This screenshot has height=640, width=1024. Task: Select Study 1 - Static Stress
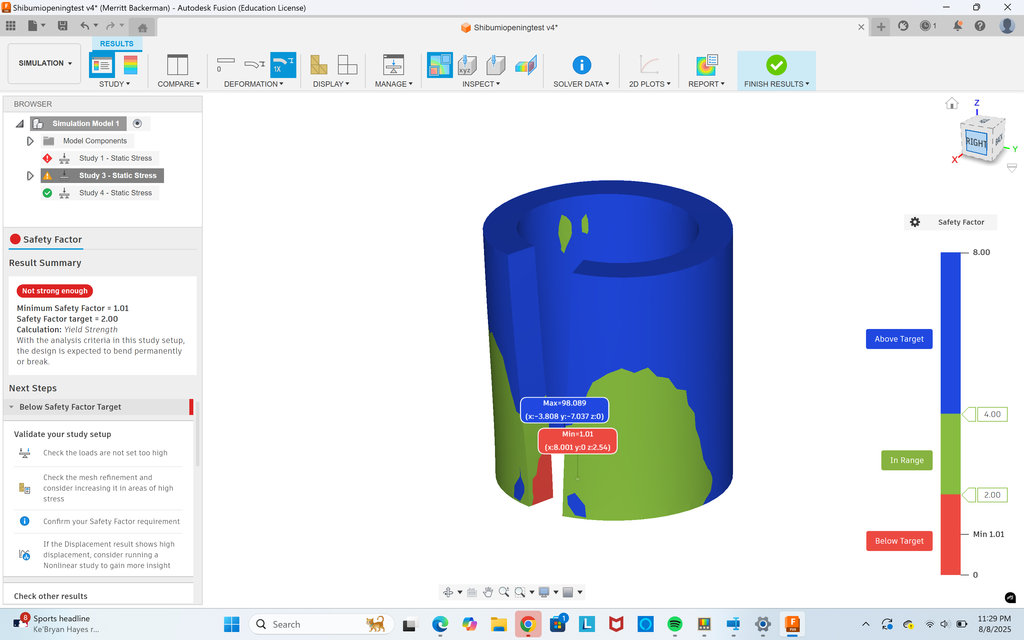115,158
